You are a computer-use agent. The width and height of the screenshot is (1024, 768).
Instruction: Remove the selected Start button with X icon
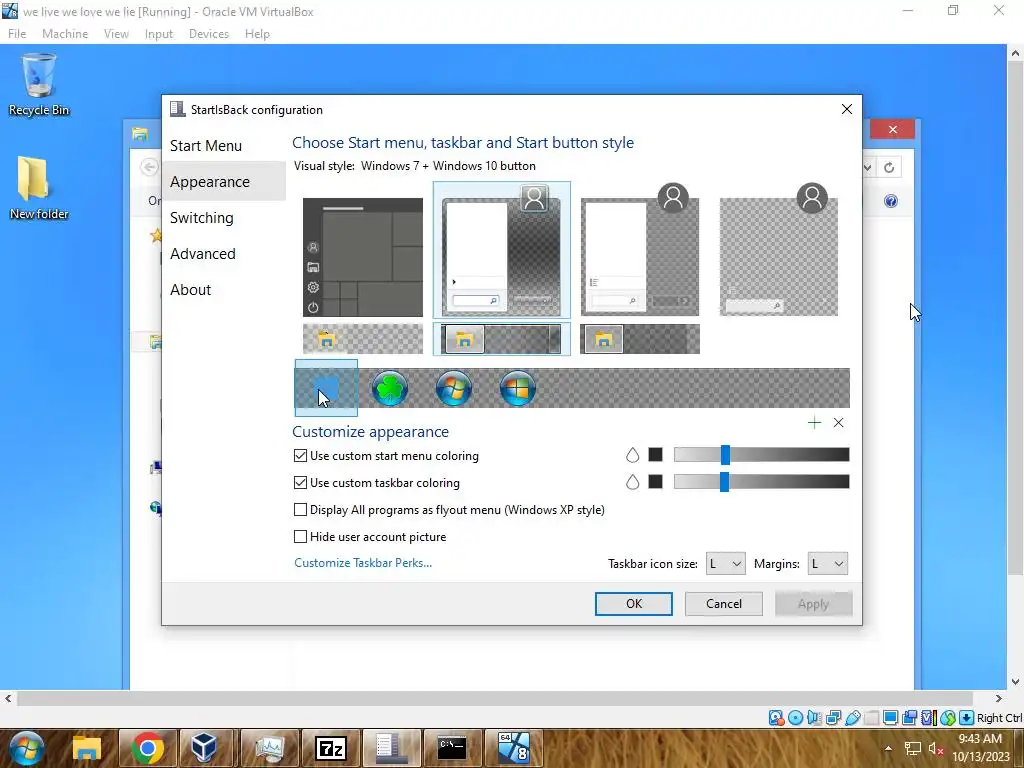(839, 423)
